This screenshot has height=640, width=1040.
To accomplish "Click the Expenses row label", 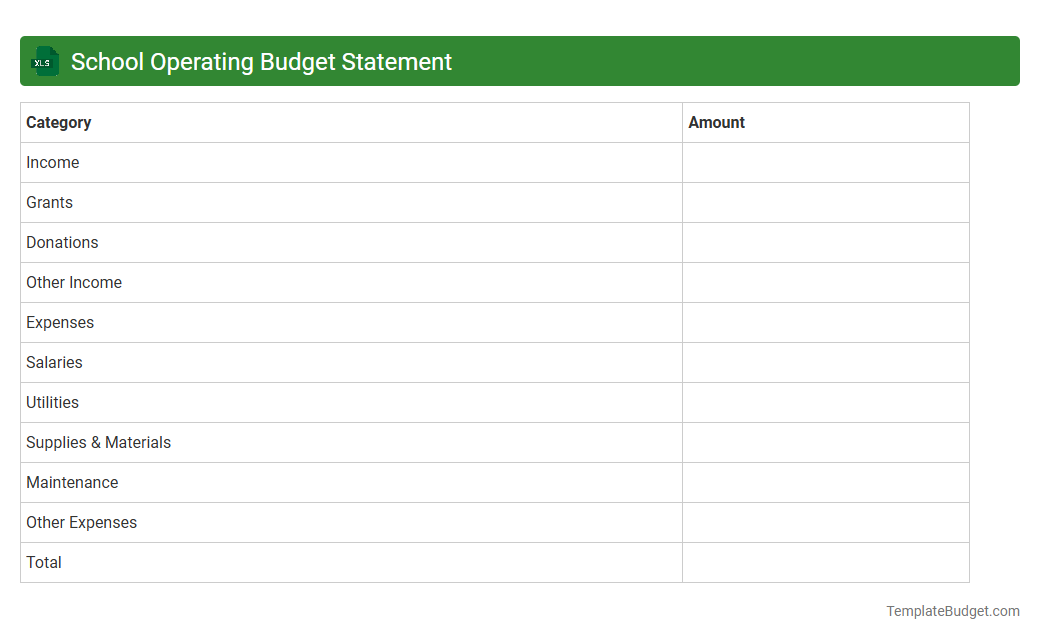I will (x=60, y=322).
